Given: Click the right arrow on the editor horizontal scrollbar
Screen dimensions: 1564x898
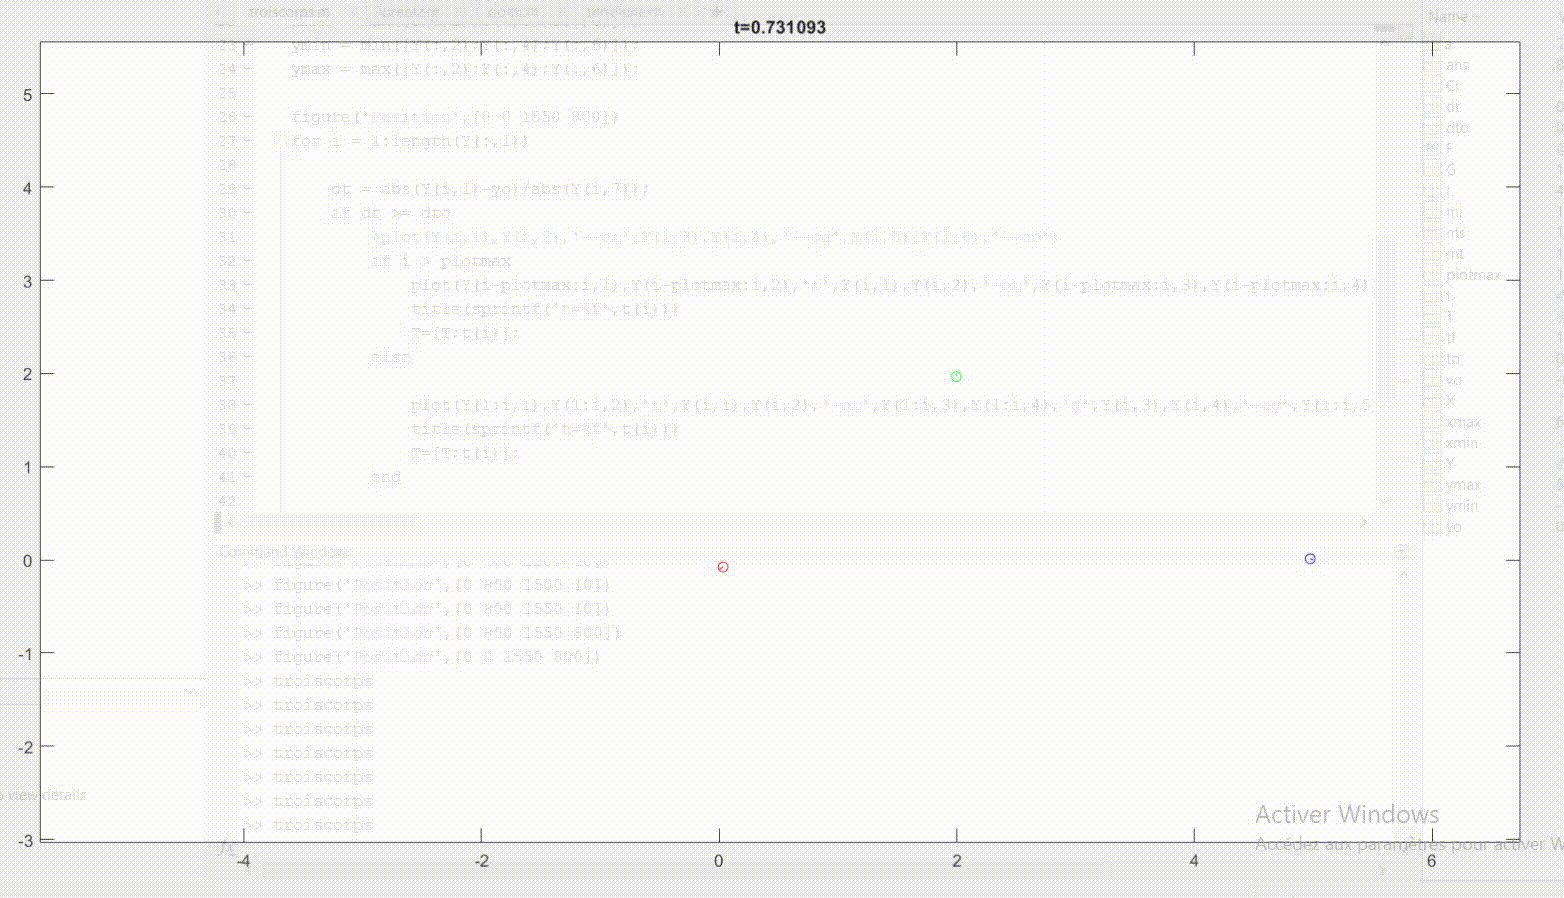Looking at the screenshot, I should (x=1363, y=521).
